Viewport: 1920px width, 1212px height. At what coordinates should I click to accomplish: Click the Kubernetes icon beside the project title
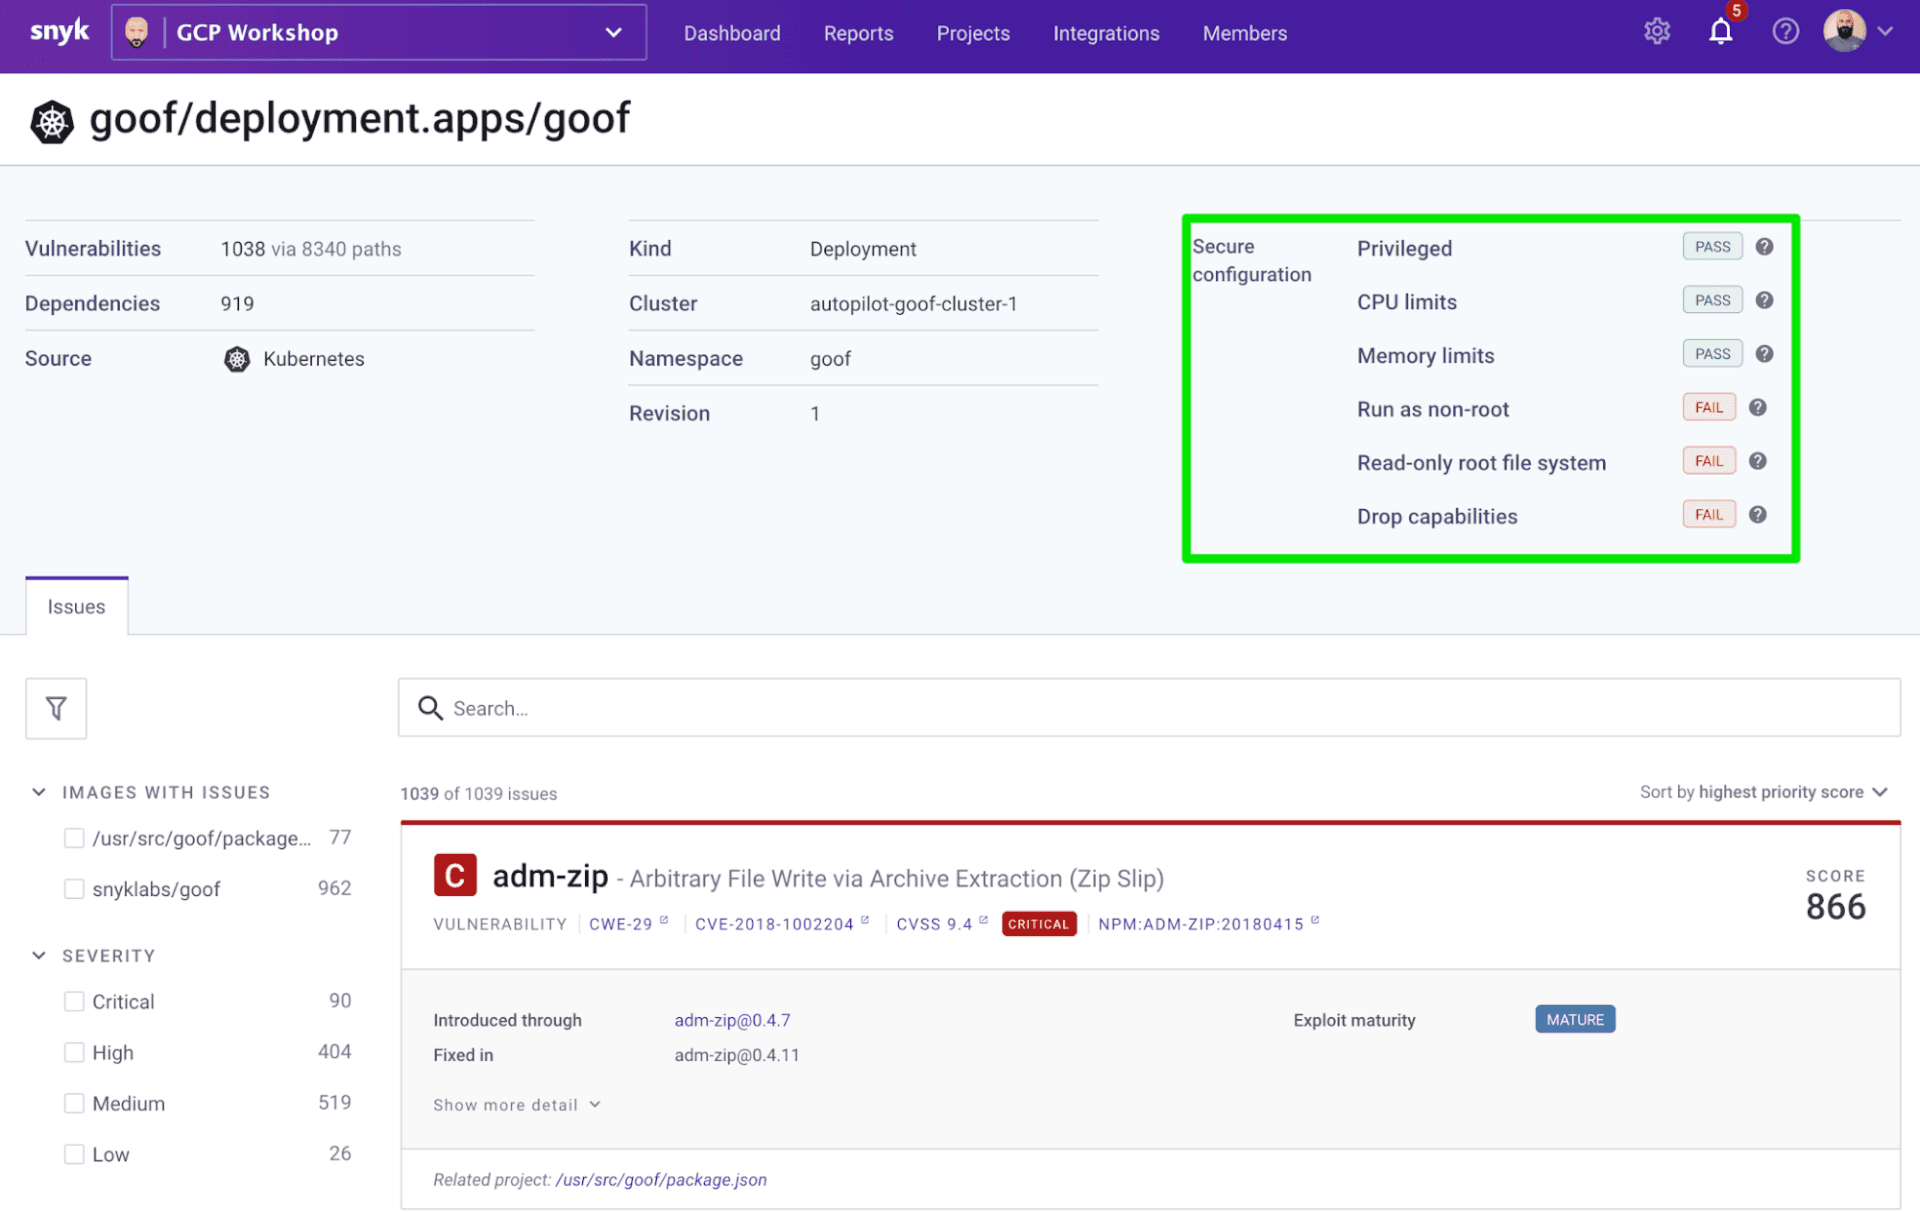[x=52, y=122]
